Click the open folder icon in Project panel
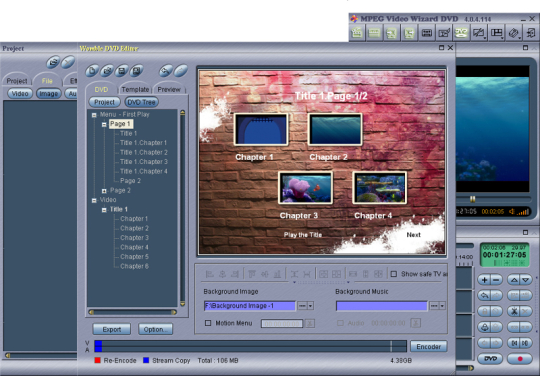540x376 pixels. pyautogui.click(x=53, y=62)
